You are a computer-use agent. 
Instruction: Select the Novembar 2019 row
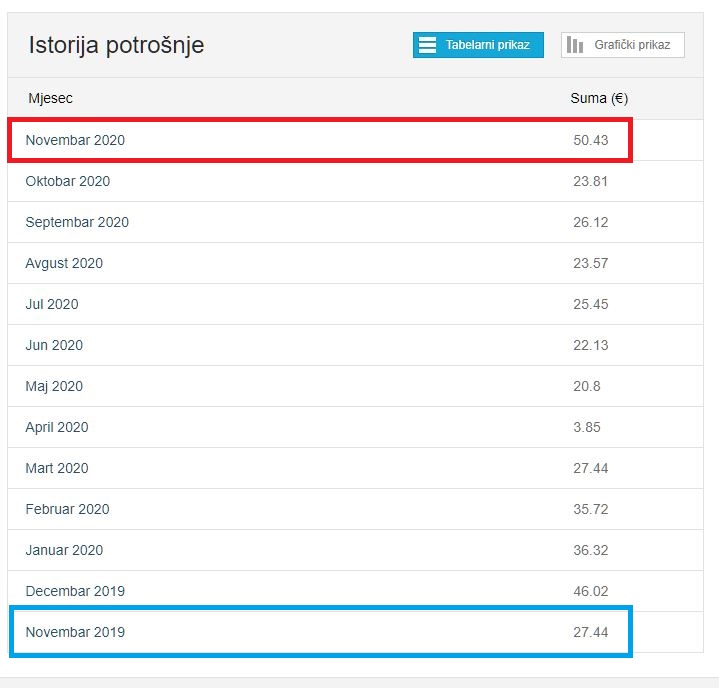tap(355, 632)
